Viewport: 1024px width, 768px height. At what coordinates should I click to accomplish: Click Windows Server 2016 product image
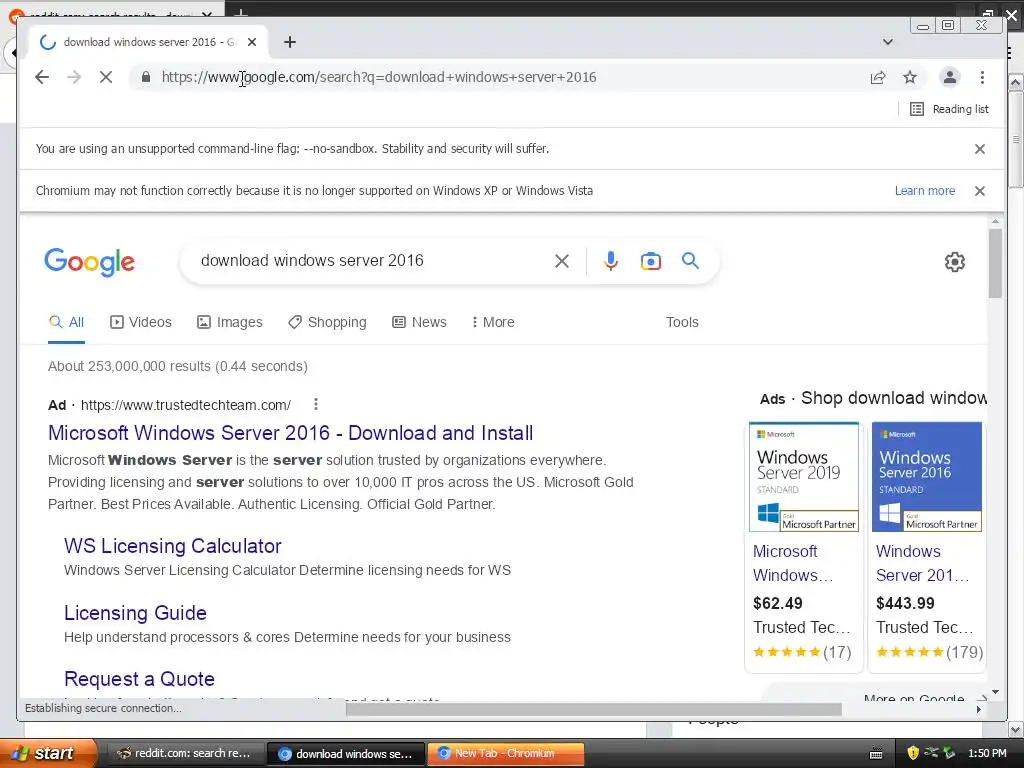[x=927, y=477]
